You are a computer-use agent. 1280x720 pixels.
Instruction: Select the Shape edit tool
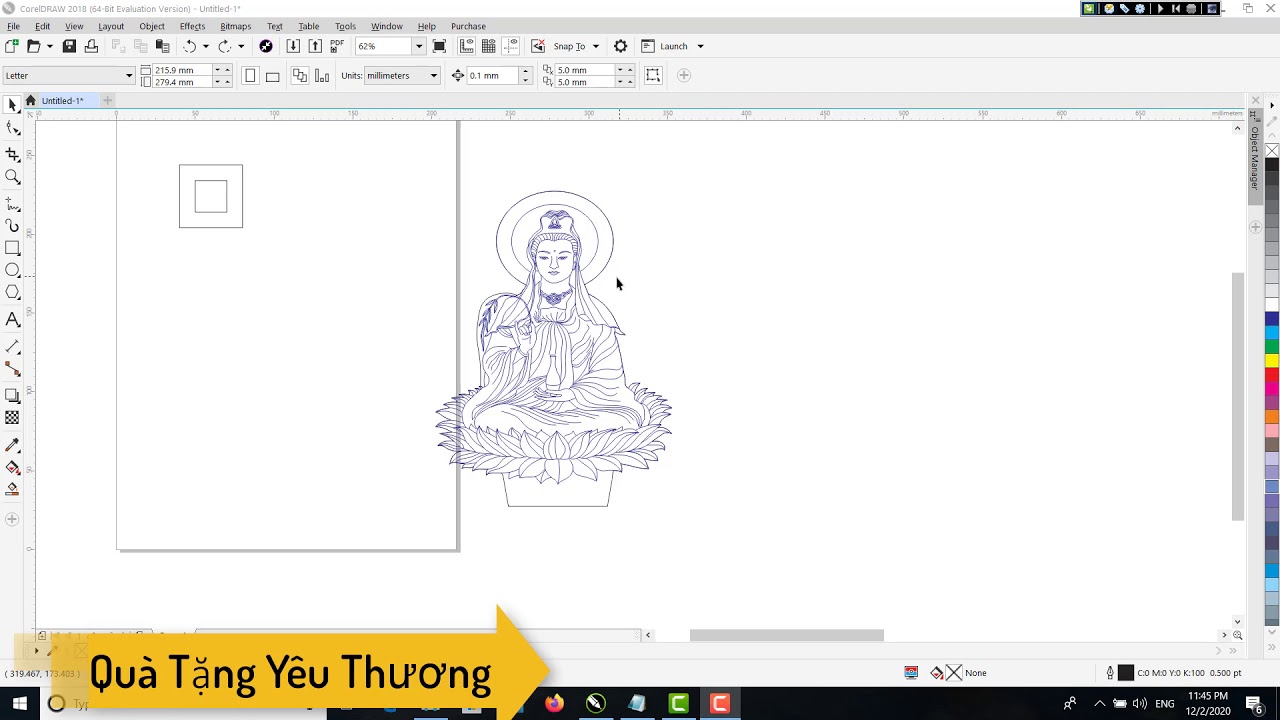(12, 128)
